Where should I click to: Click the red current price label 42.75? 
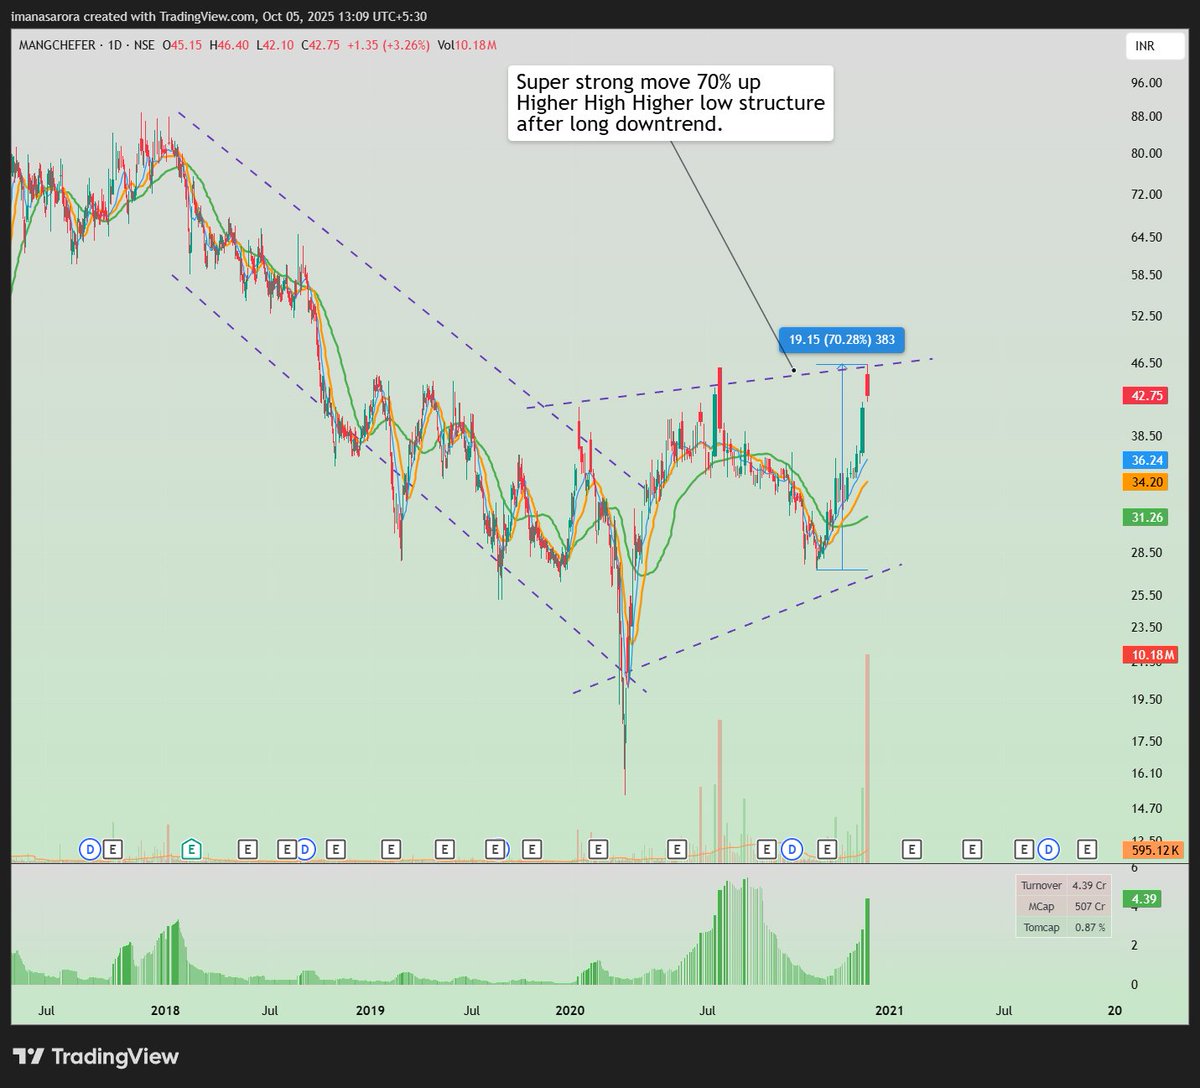(x=1146, y=396)
